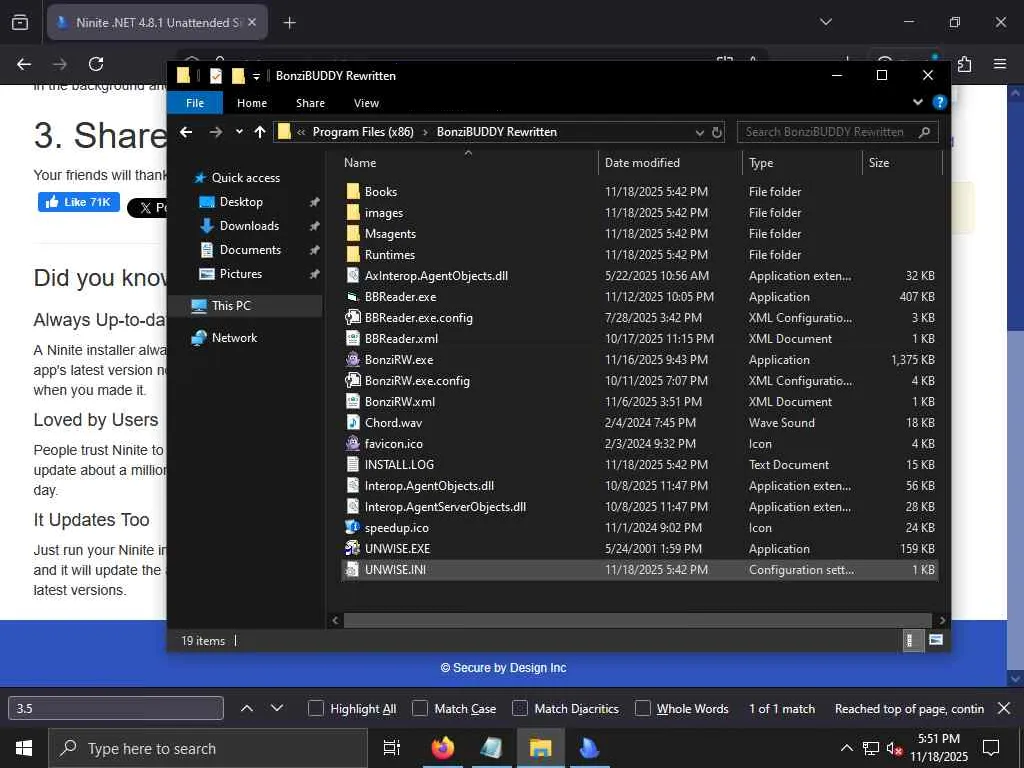Viewport: 1024px width, 768px height.
Task: Open the Home ribbon tab
Action: coord(252,103)
